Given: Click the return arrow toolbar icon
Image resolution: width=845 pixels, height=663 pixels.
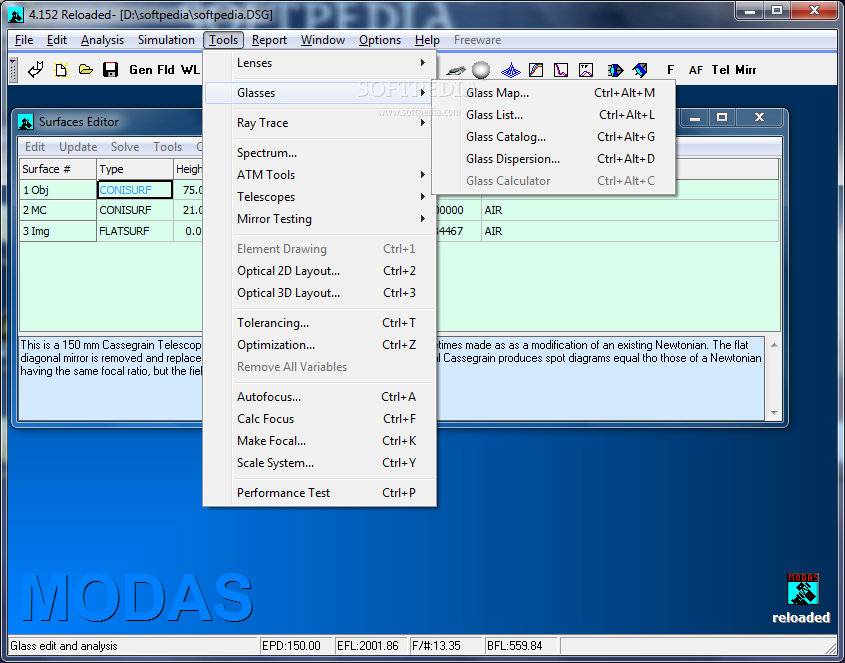Looking at the screenshot, I should (36, 70).
